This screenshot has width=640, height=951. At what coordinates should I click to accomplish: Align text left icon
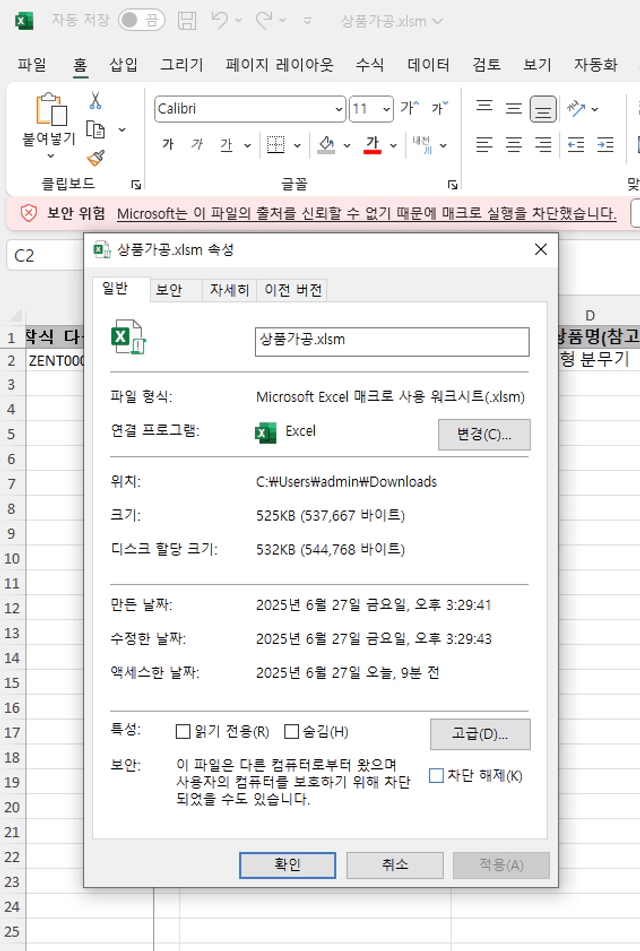pyautogui.click(x=484, y=144)
